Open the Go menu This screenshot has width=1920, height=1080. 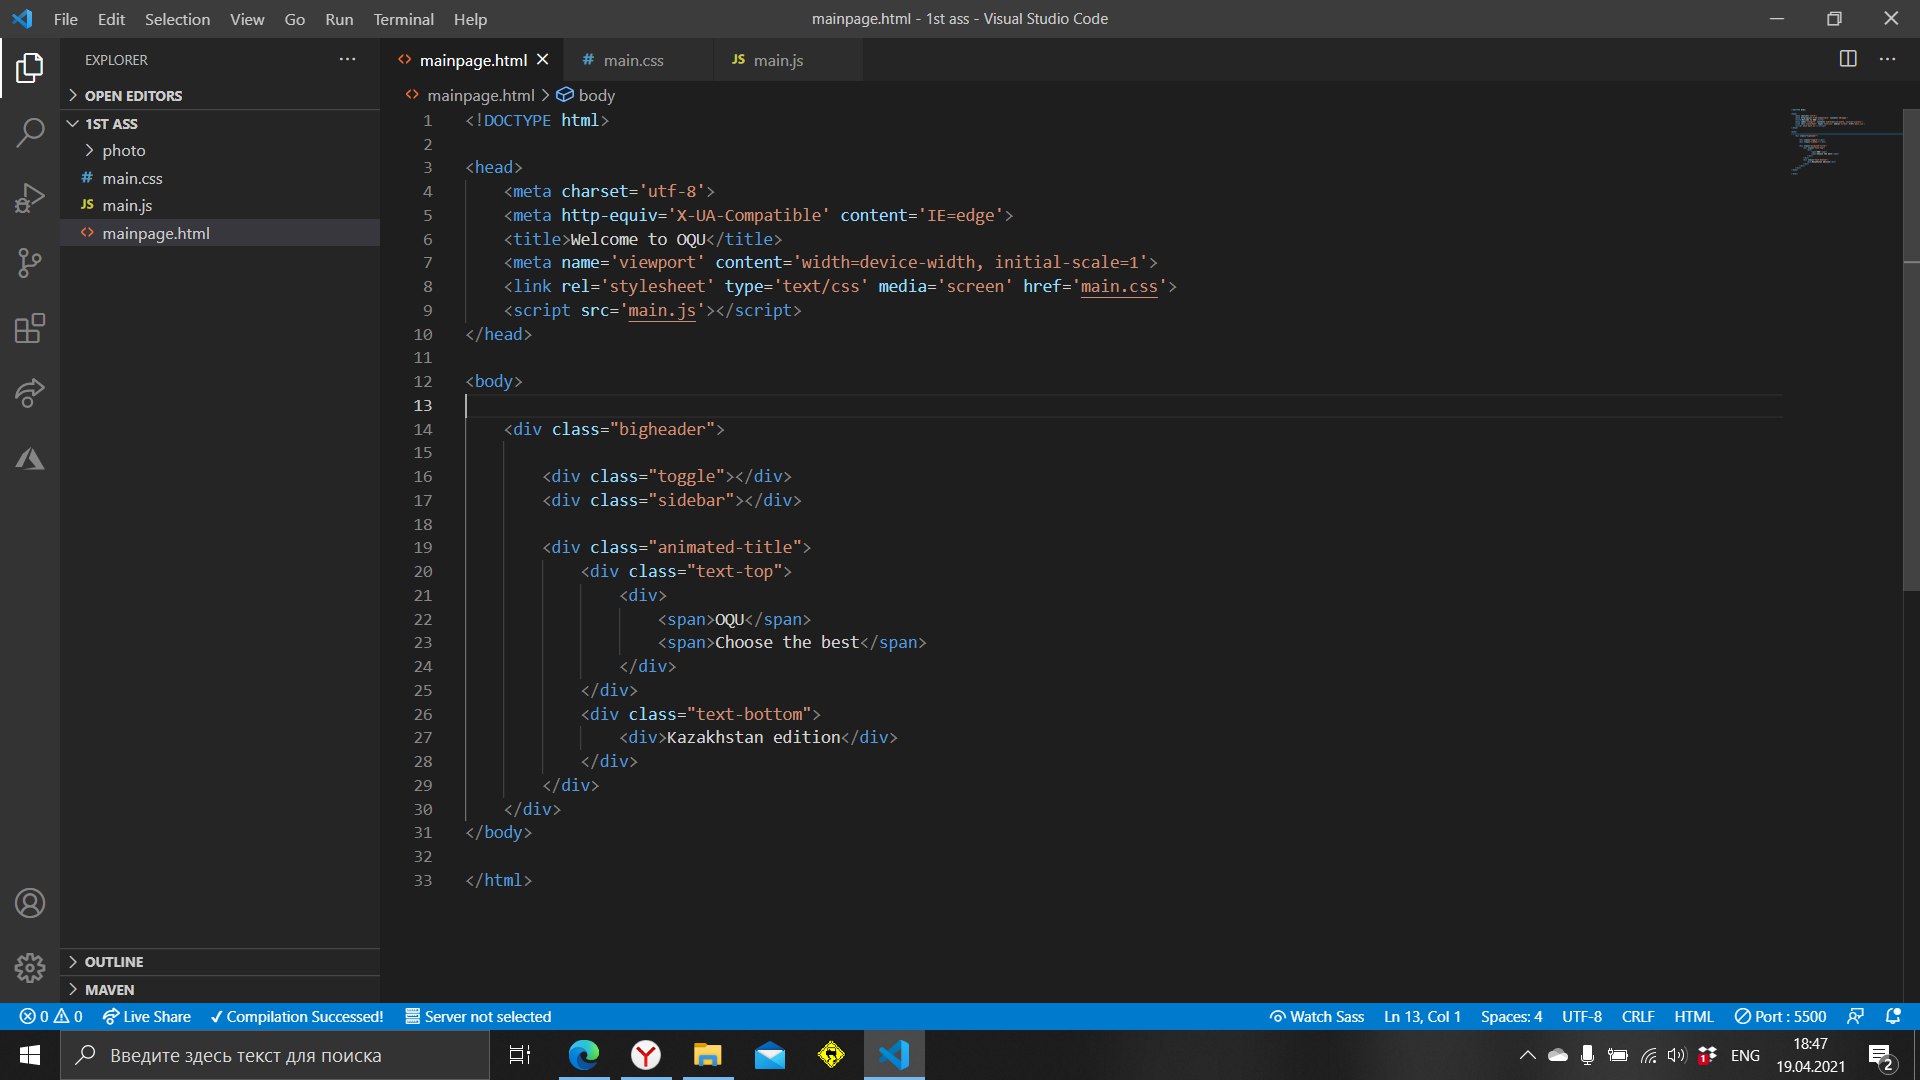click(294, 19)
